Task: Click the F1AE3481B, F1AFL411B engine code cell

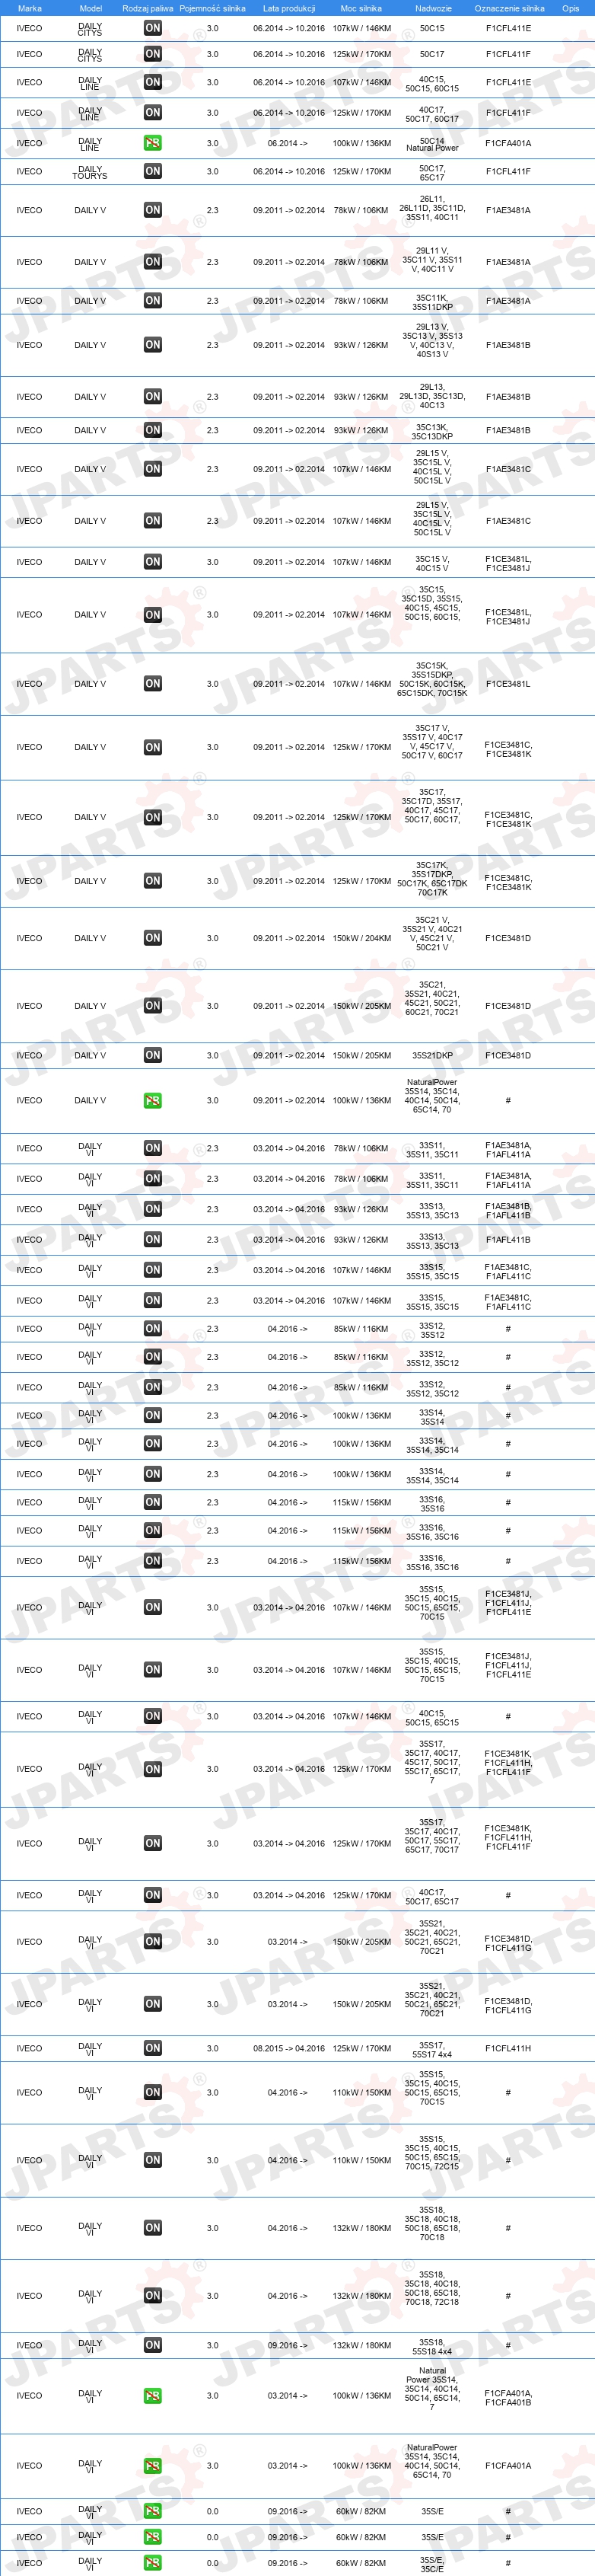Action: 508,1210
